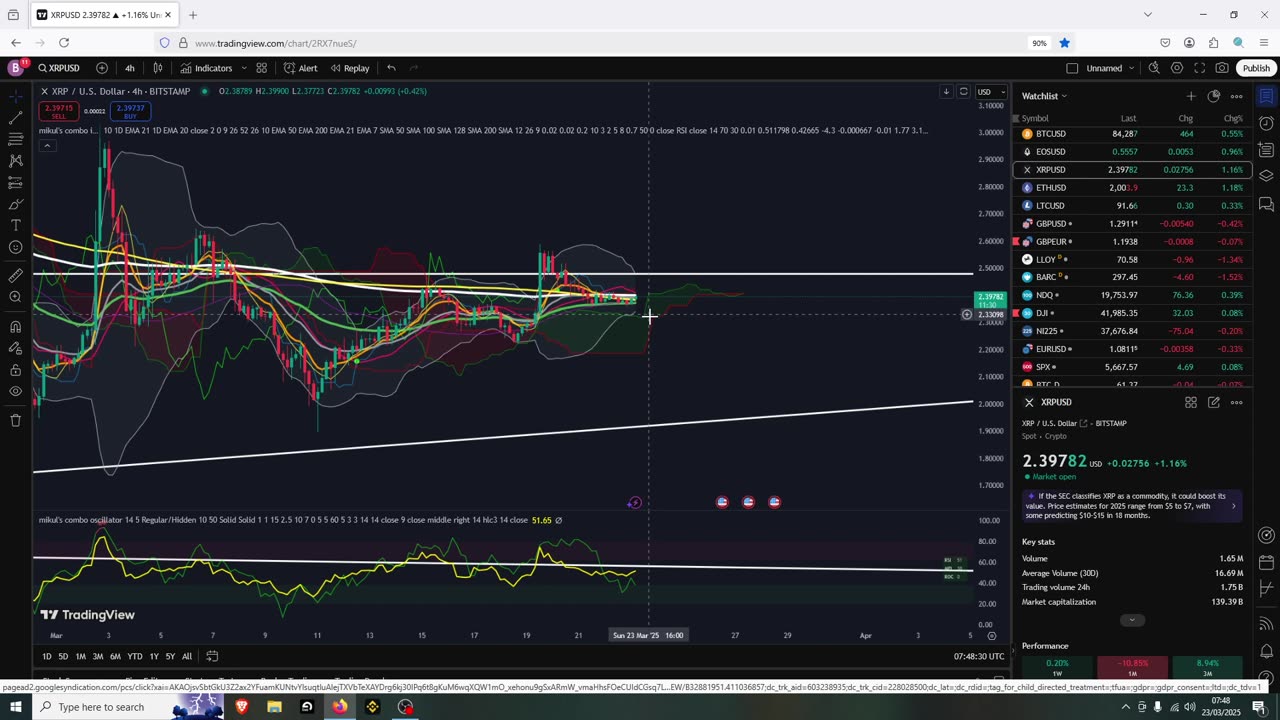Reload the browser page

(x=64, y=43)
